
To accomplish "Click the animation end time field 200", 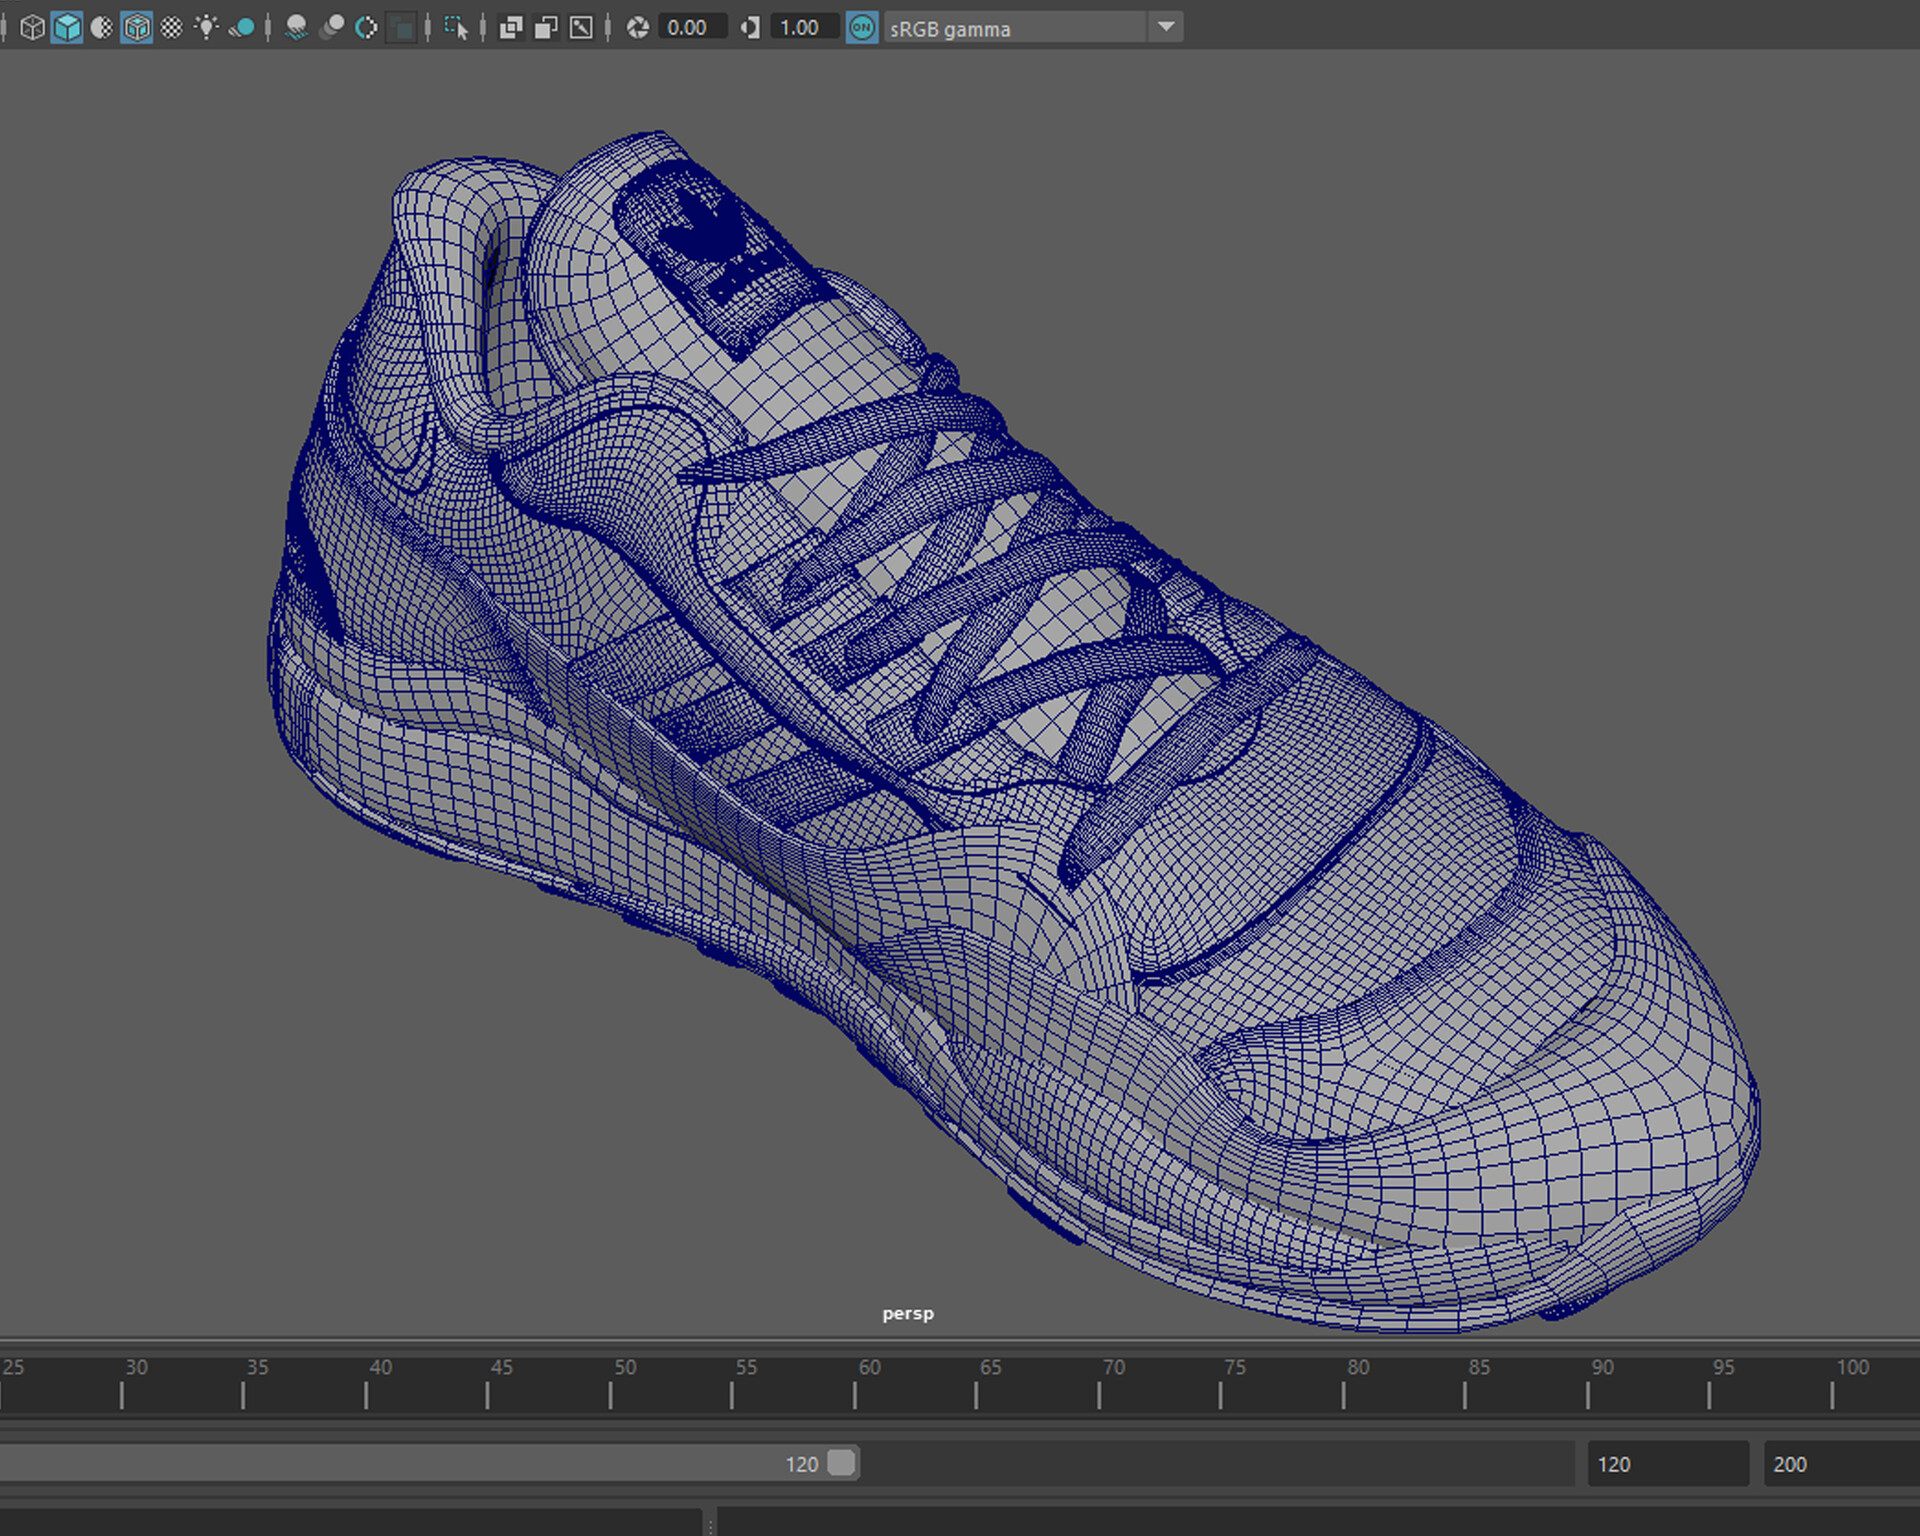I will tap(1842, 1464).
